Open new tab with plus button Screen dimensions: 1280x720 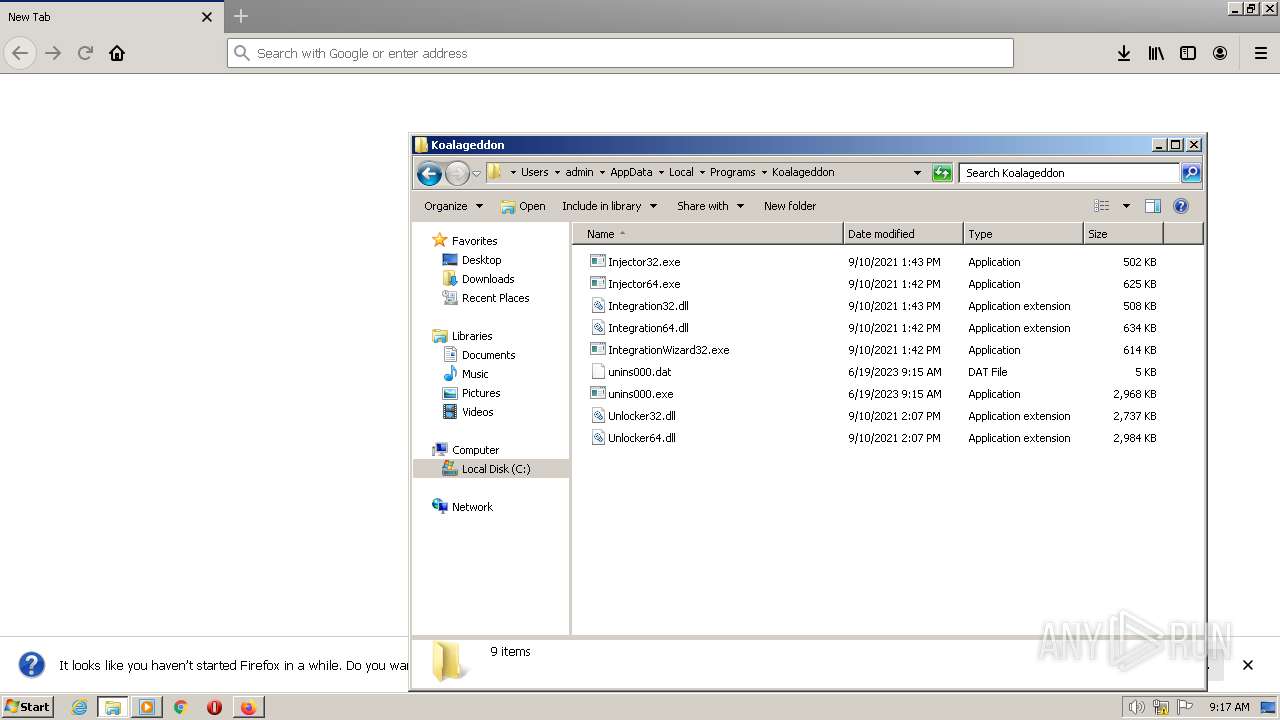tap(241, 16)
